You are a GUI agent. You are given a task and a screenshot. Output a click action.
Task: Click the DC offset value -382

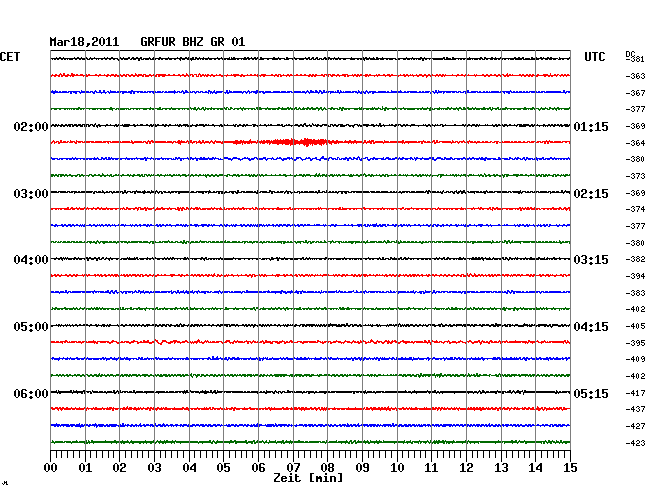click(x=635, y=259)
